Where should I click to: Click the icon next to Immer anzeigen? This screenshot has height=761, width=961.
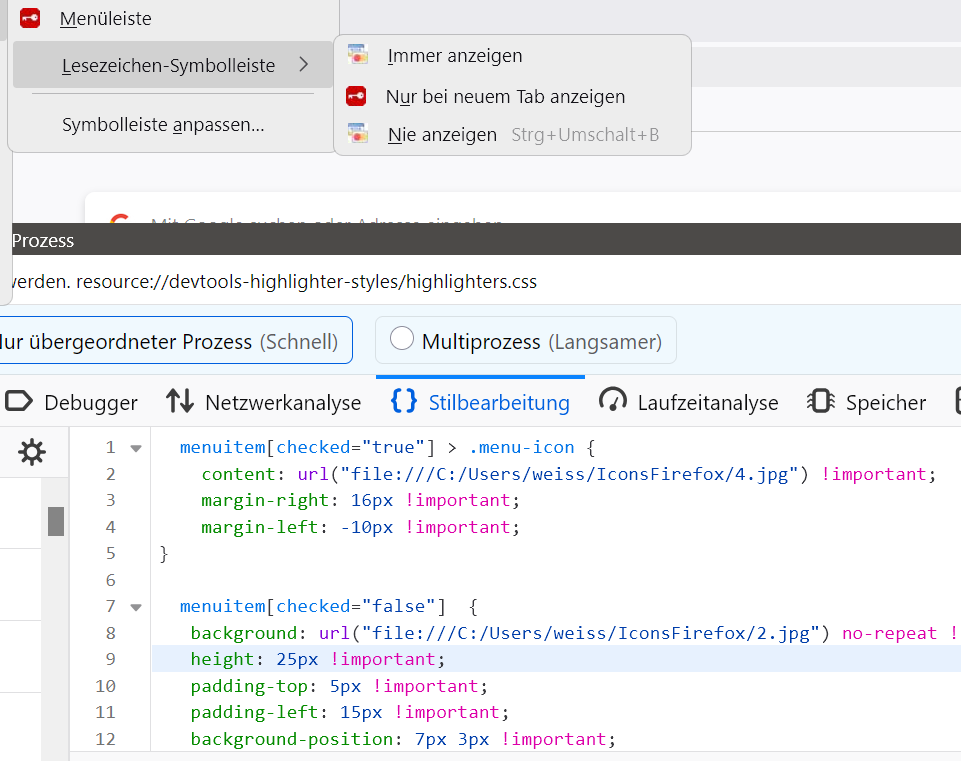(x=358, y=56)
